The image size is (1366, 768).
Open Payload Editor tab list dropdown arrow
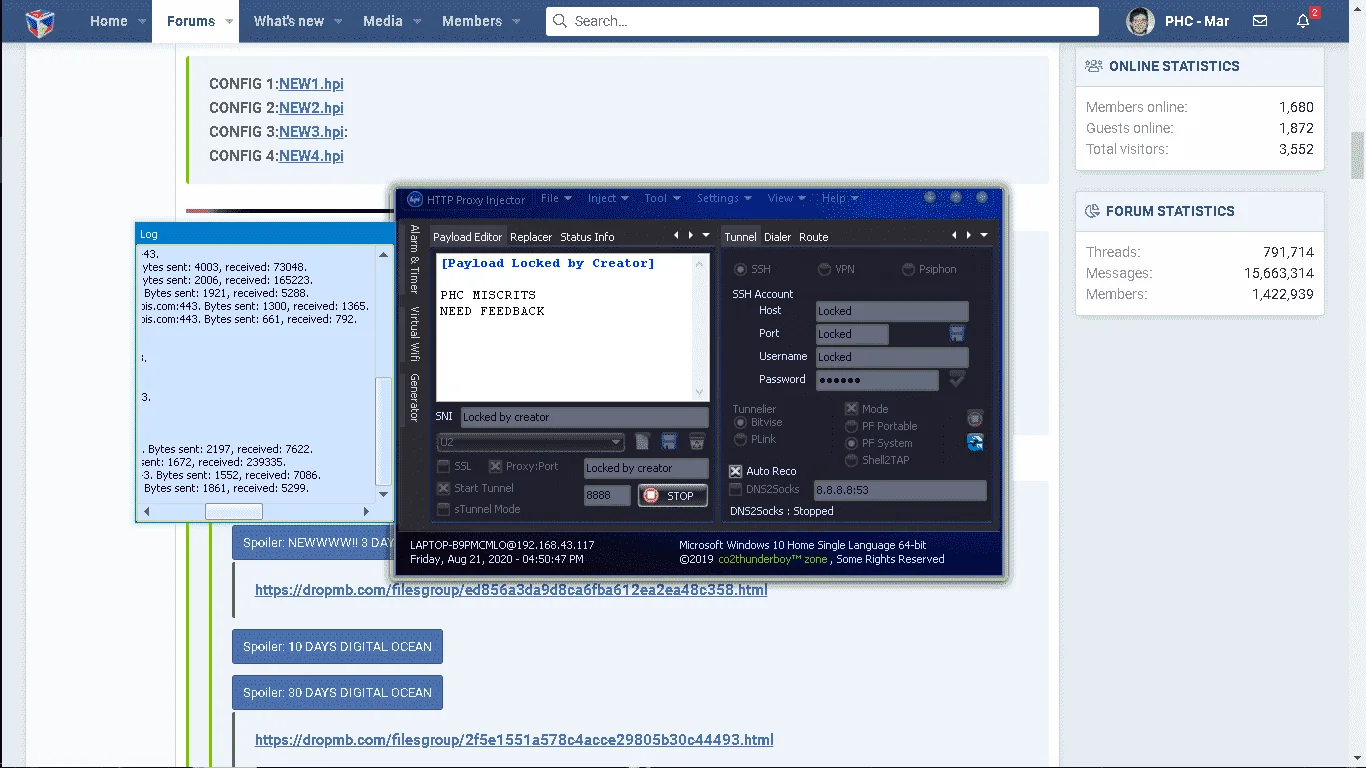click(x=706, y=236)
